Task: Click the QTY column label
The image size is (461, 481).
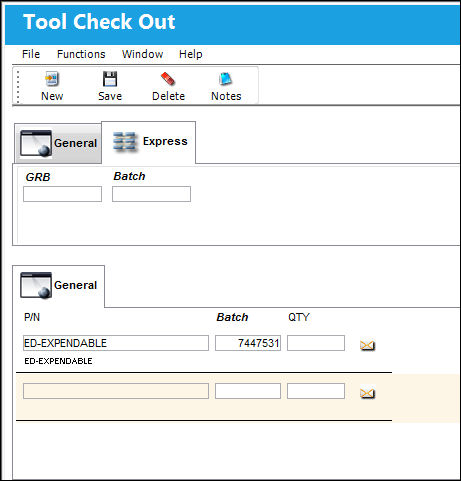Action: coord(299,317)
